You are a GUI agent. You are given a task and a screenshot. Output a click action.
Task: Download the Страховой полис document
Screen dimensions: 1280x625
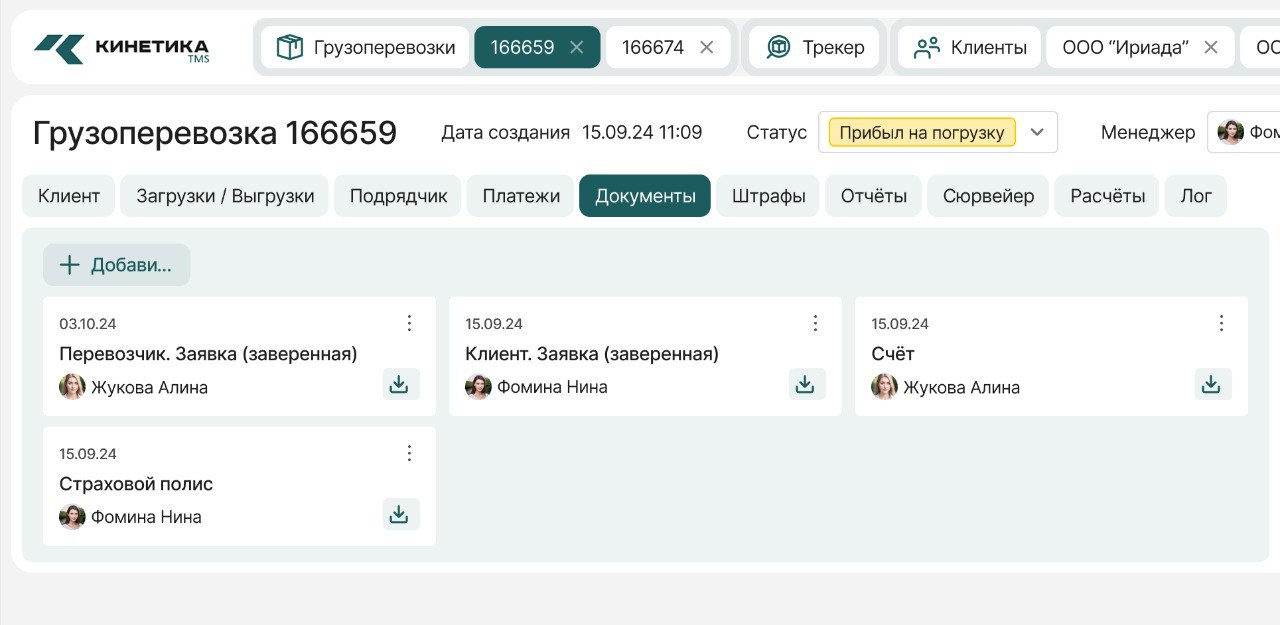(x=401, y=514)
